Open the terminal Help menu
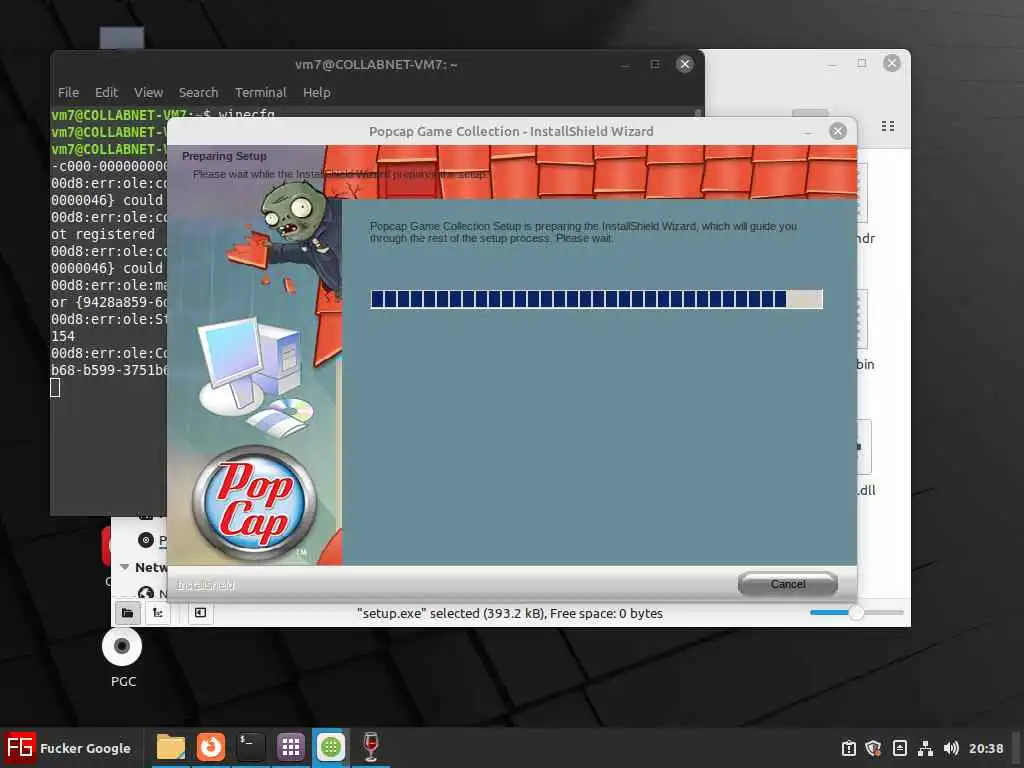This screenshot has width=1024, height=768. coord(316,92)
